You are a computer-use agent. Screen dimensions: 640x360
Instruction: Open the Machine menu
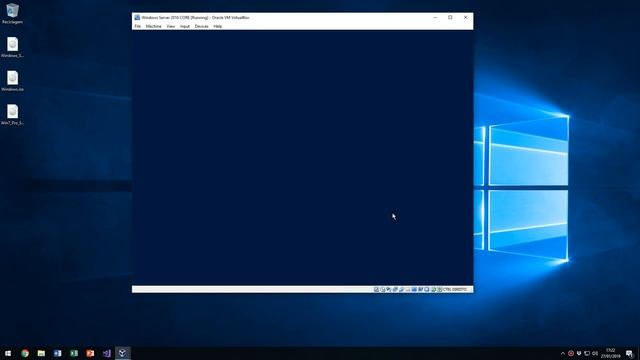[x=153, y=26]
